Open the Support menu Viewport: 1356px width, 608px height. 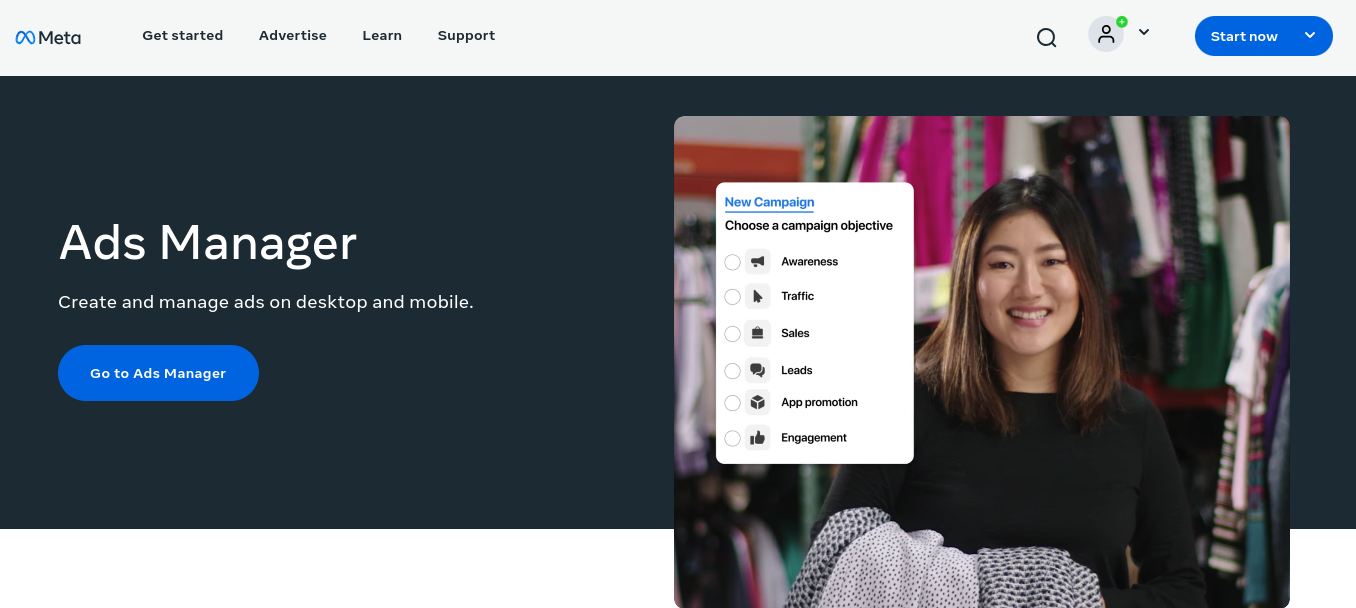click(466, 35)
